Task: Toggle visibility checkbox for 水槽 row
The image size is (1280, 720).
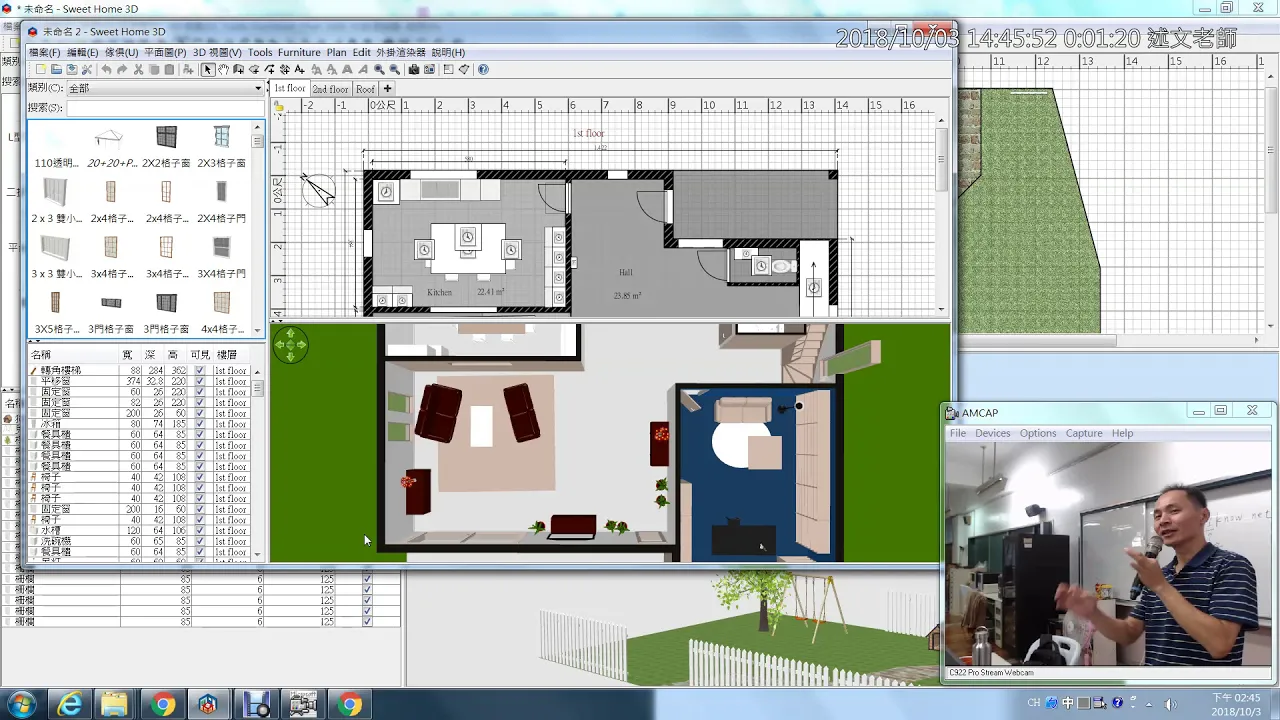Action: click(200, 531)
